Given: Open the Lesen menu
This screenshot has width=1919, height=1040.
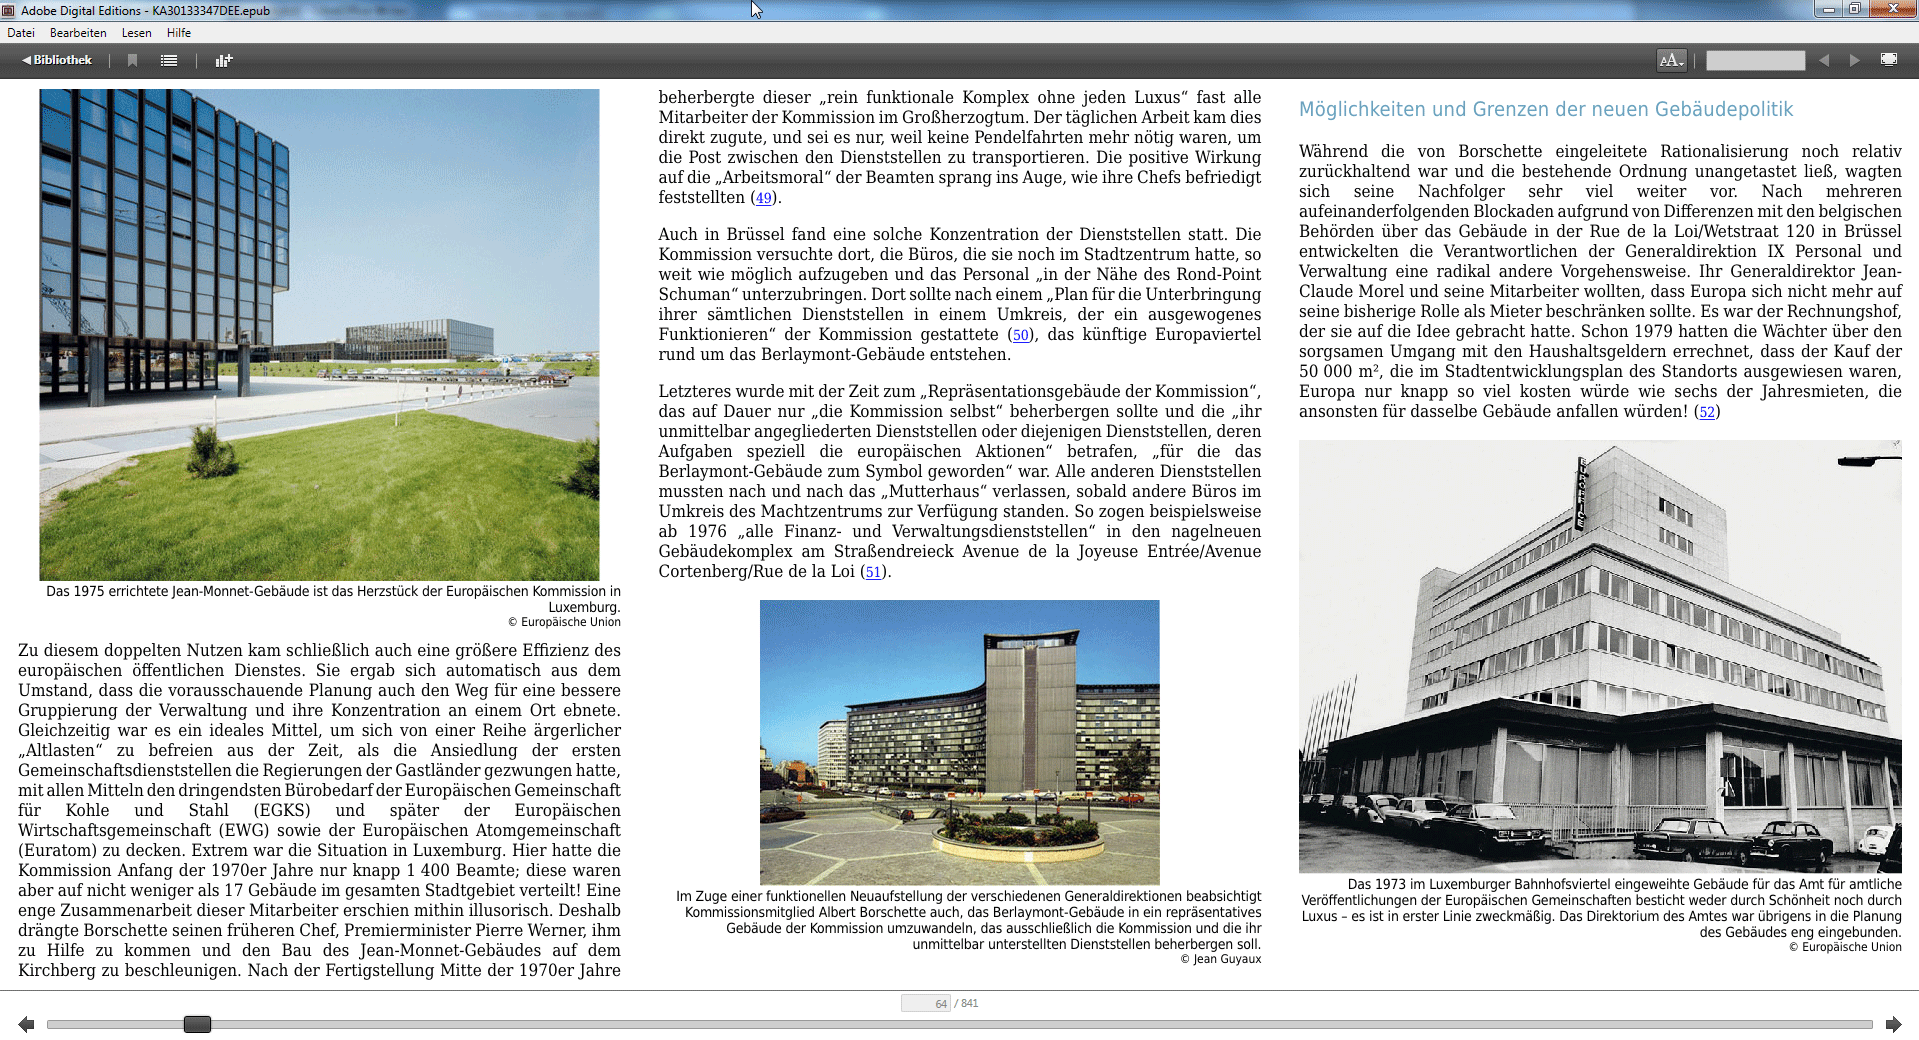Looking at the screenshot, I should (137, 33).
